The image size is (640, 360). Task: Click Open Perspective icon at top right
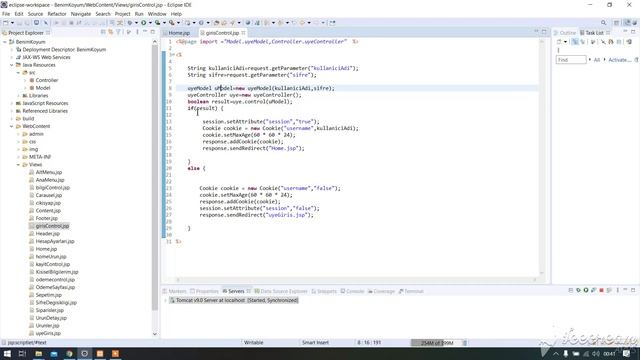(x=617, y=23)
